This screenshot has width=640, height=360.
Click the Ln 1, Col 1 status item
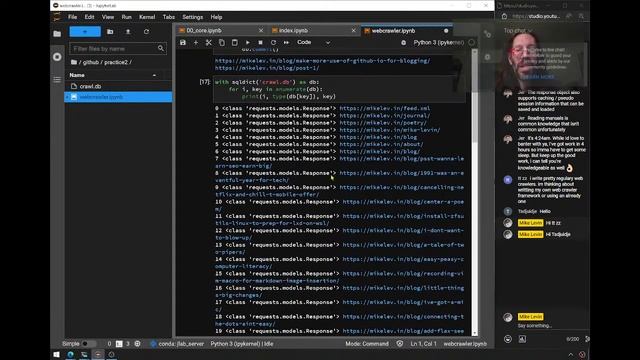(423, 344)
